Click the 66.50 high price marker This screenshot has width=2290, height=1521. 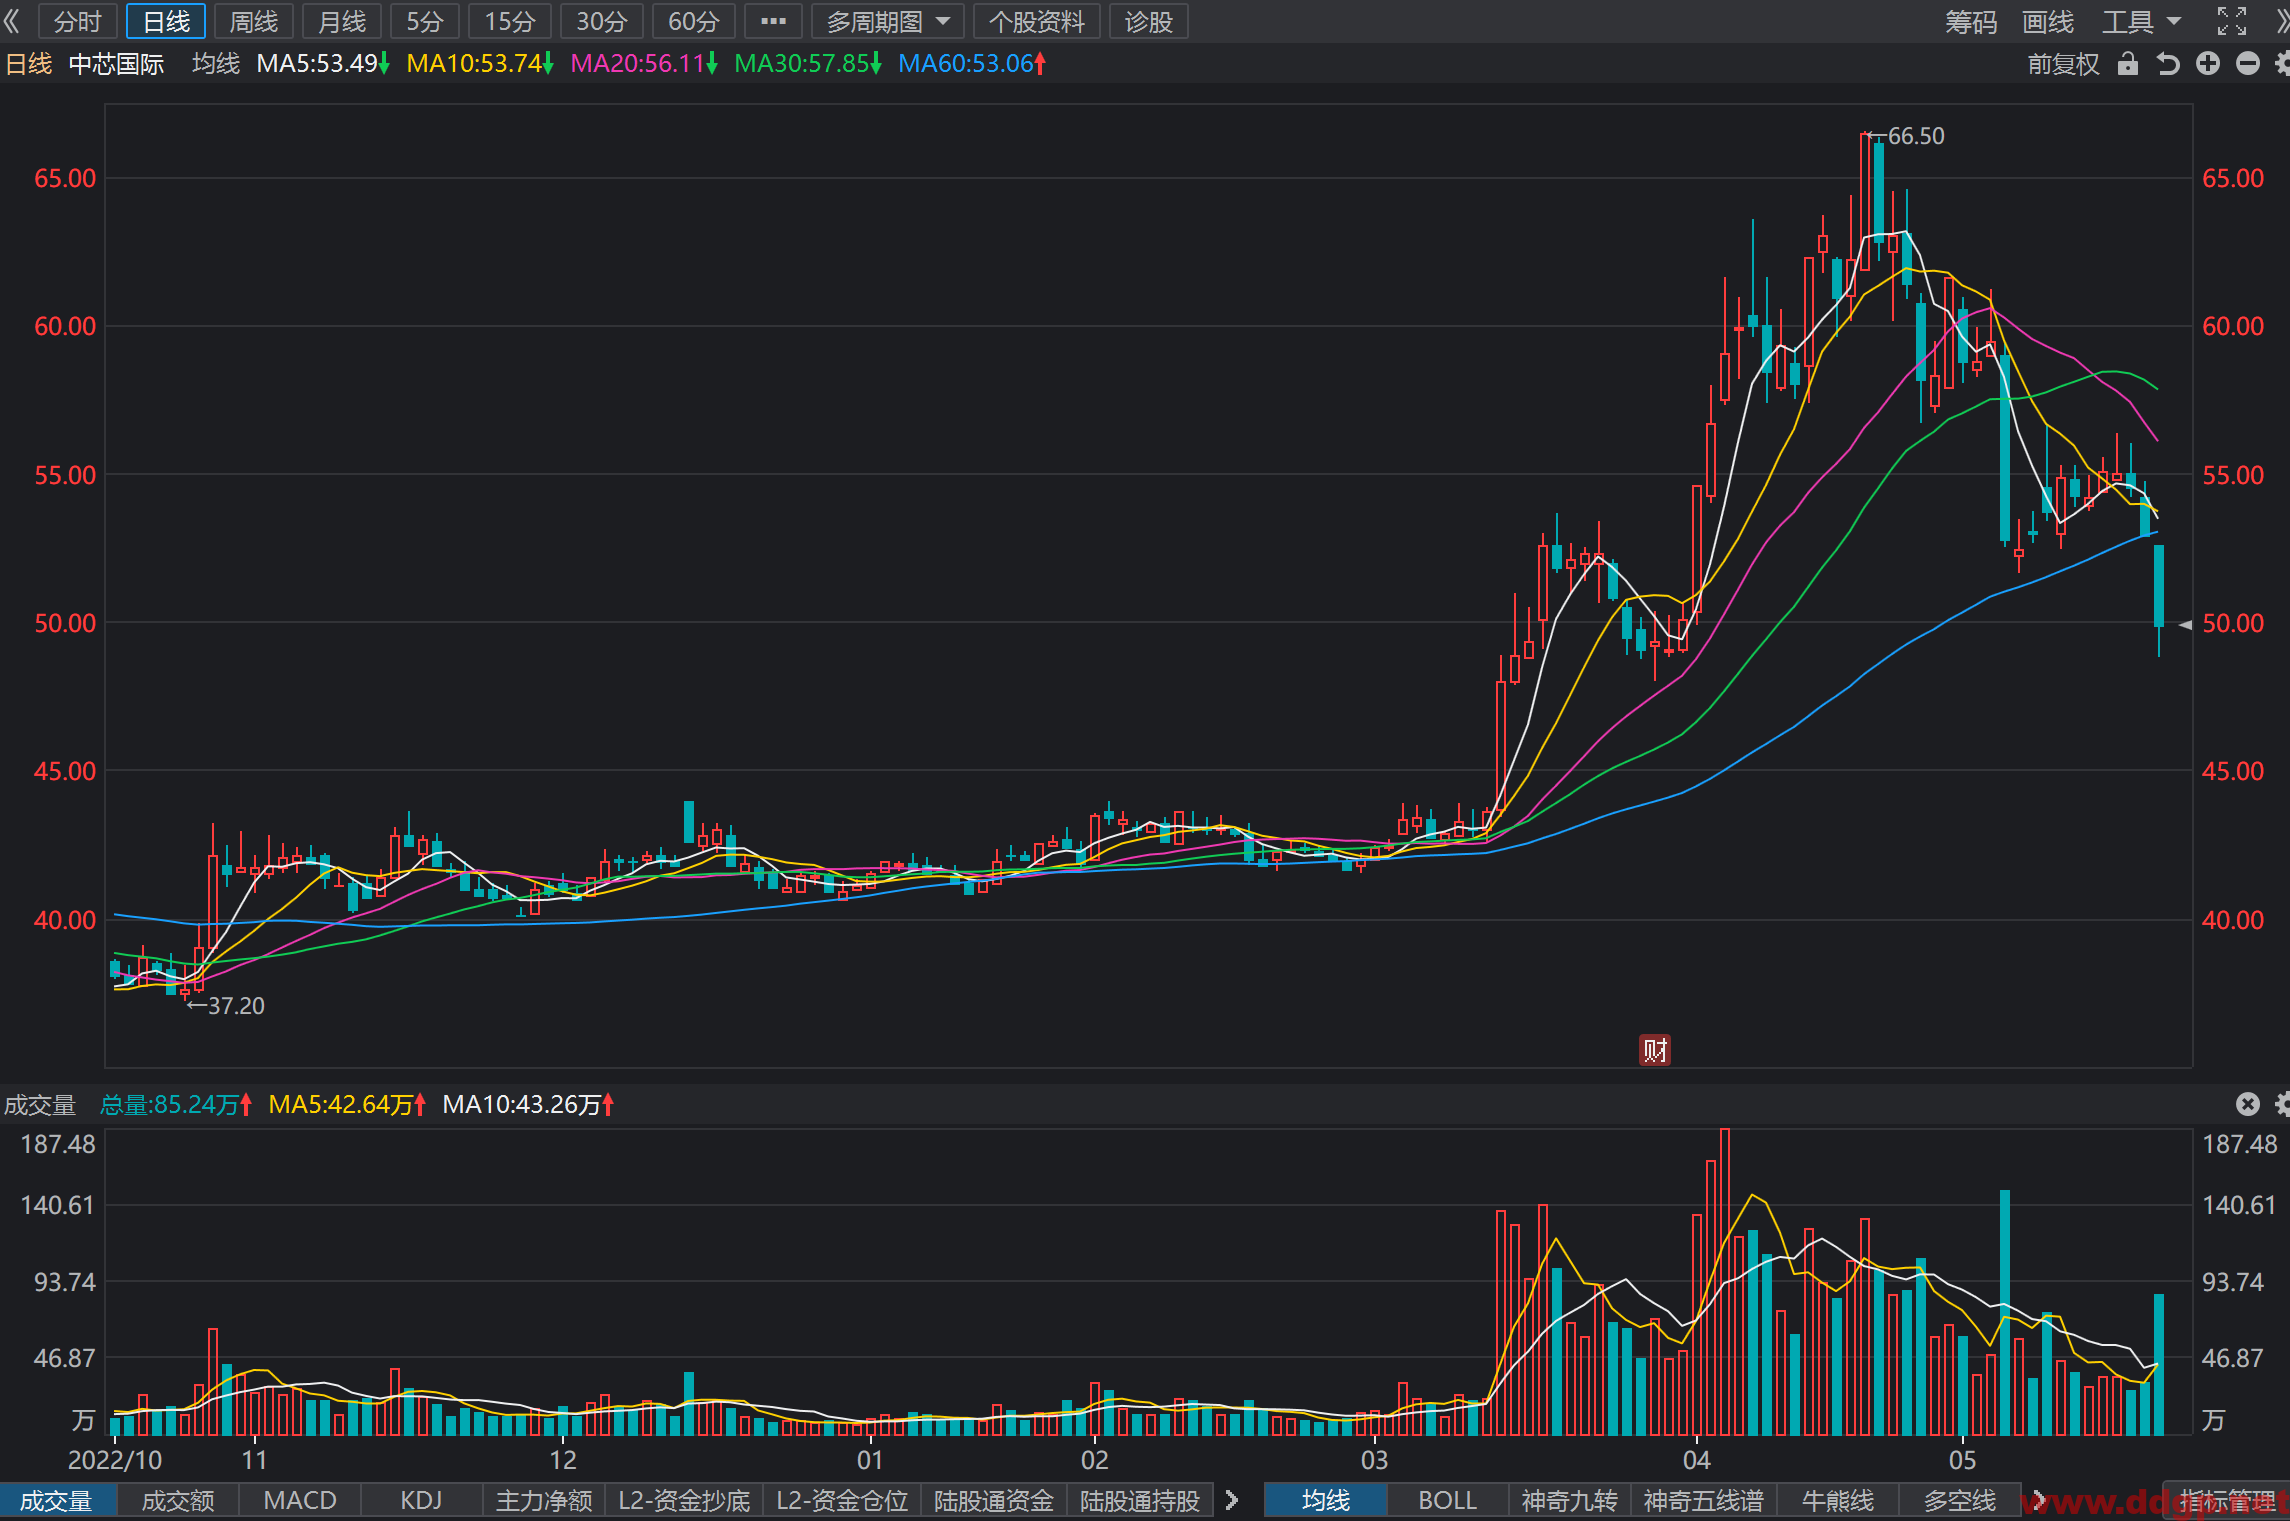pyautogui.click(x=1908, y=136)
